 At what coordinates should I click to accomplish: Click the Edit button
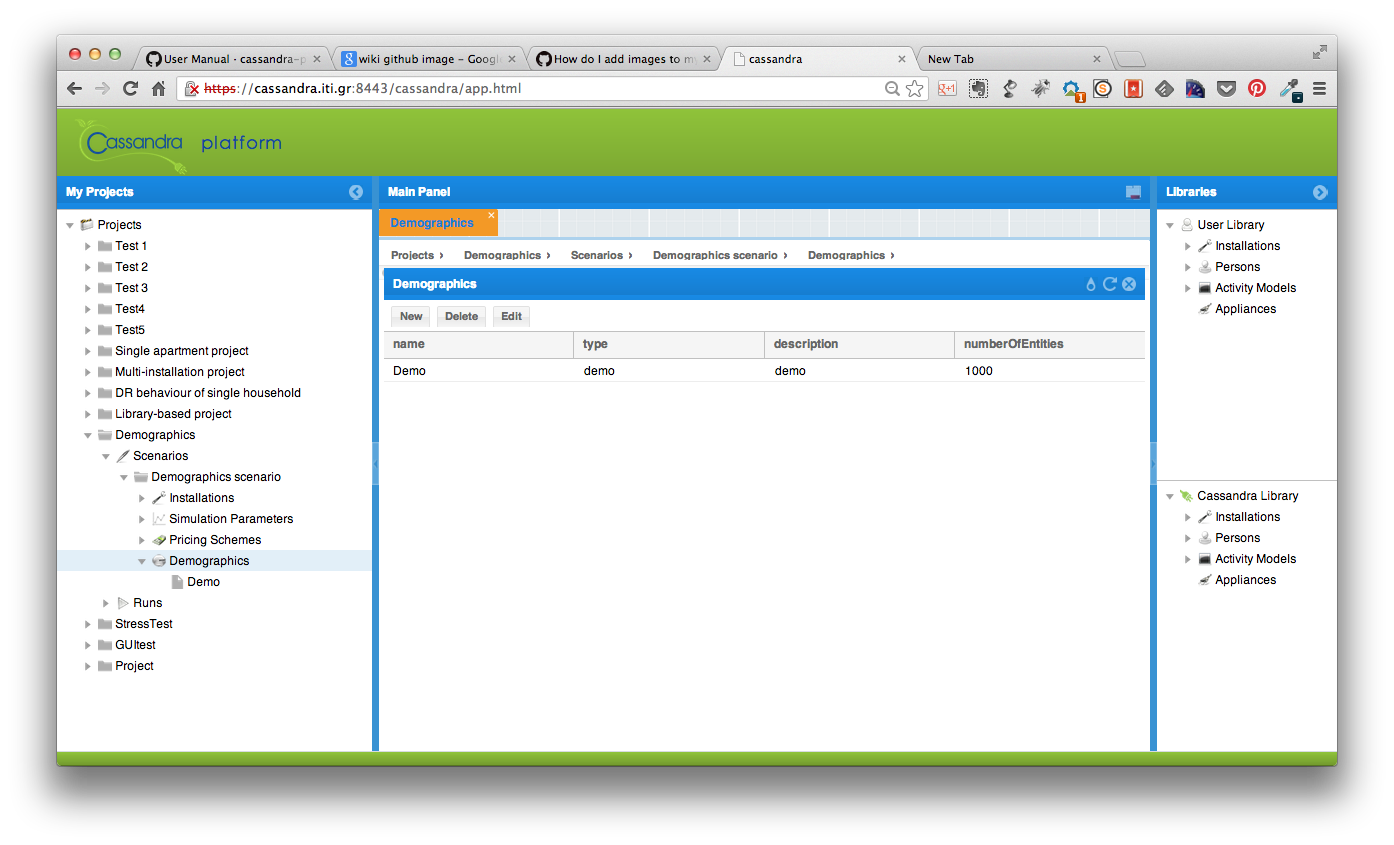511,316
